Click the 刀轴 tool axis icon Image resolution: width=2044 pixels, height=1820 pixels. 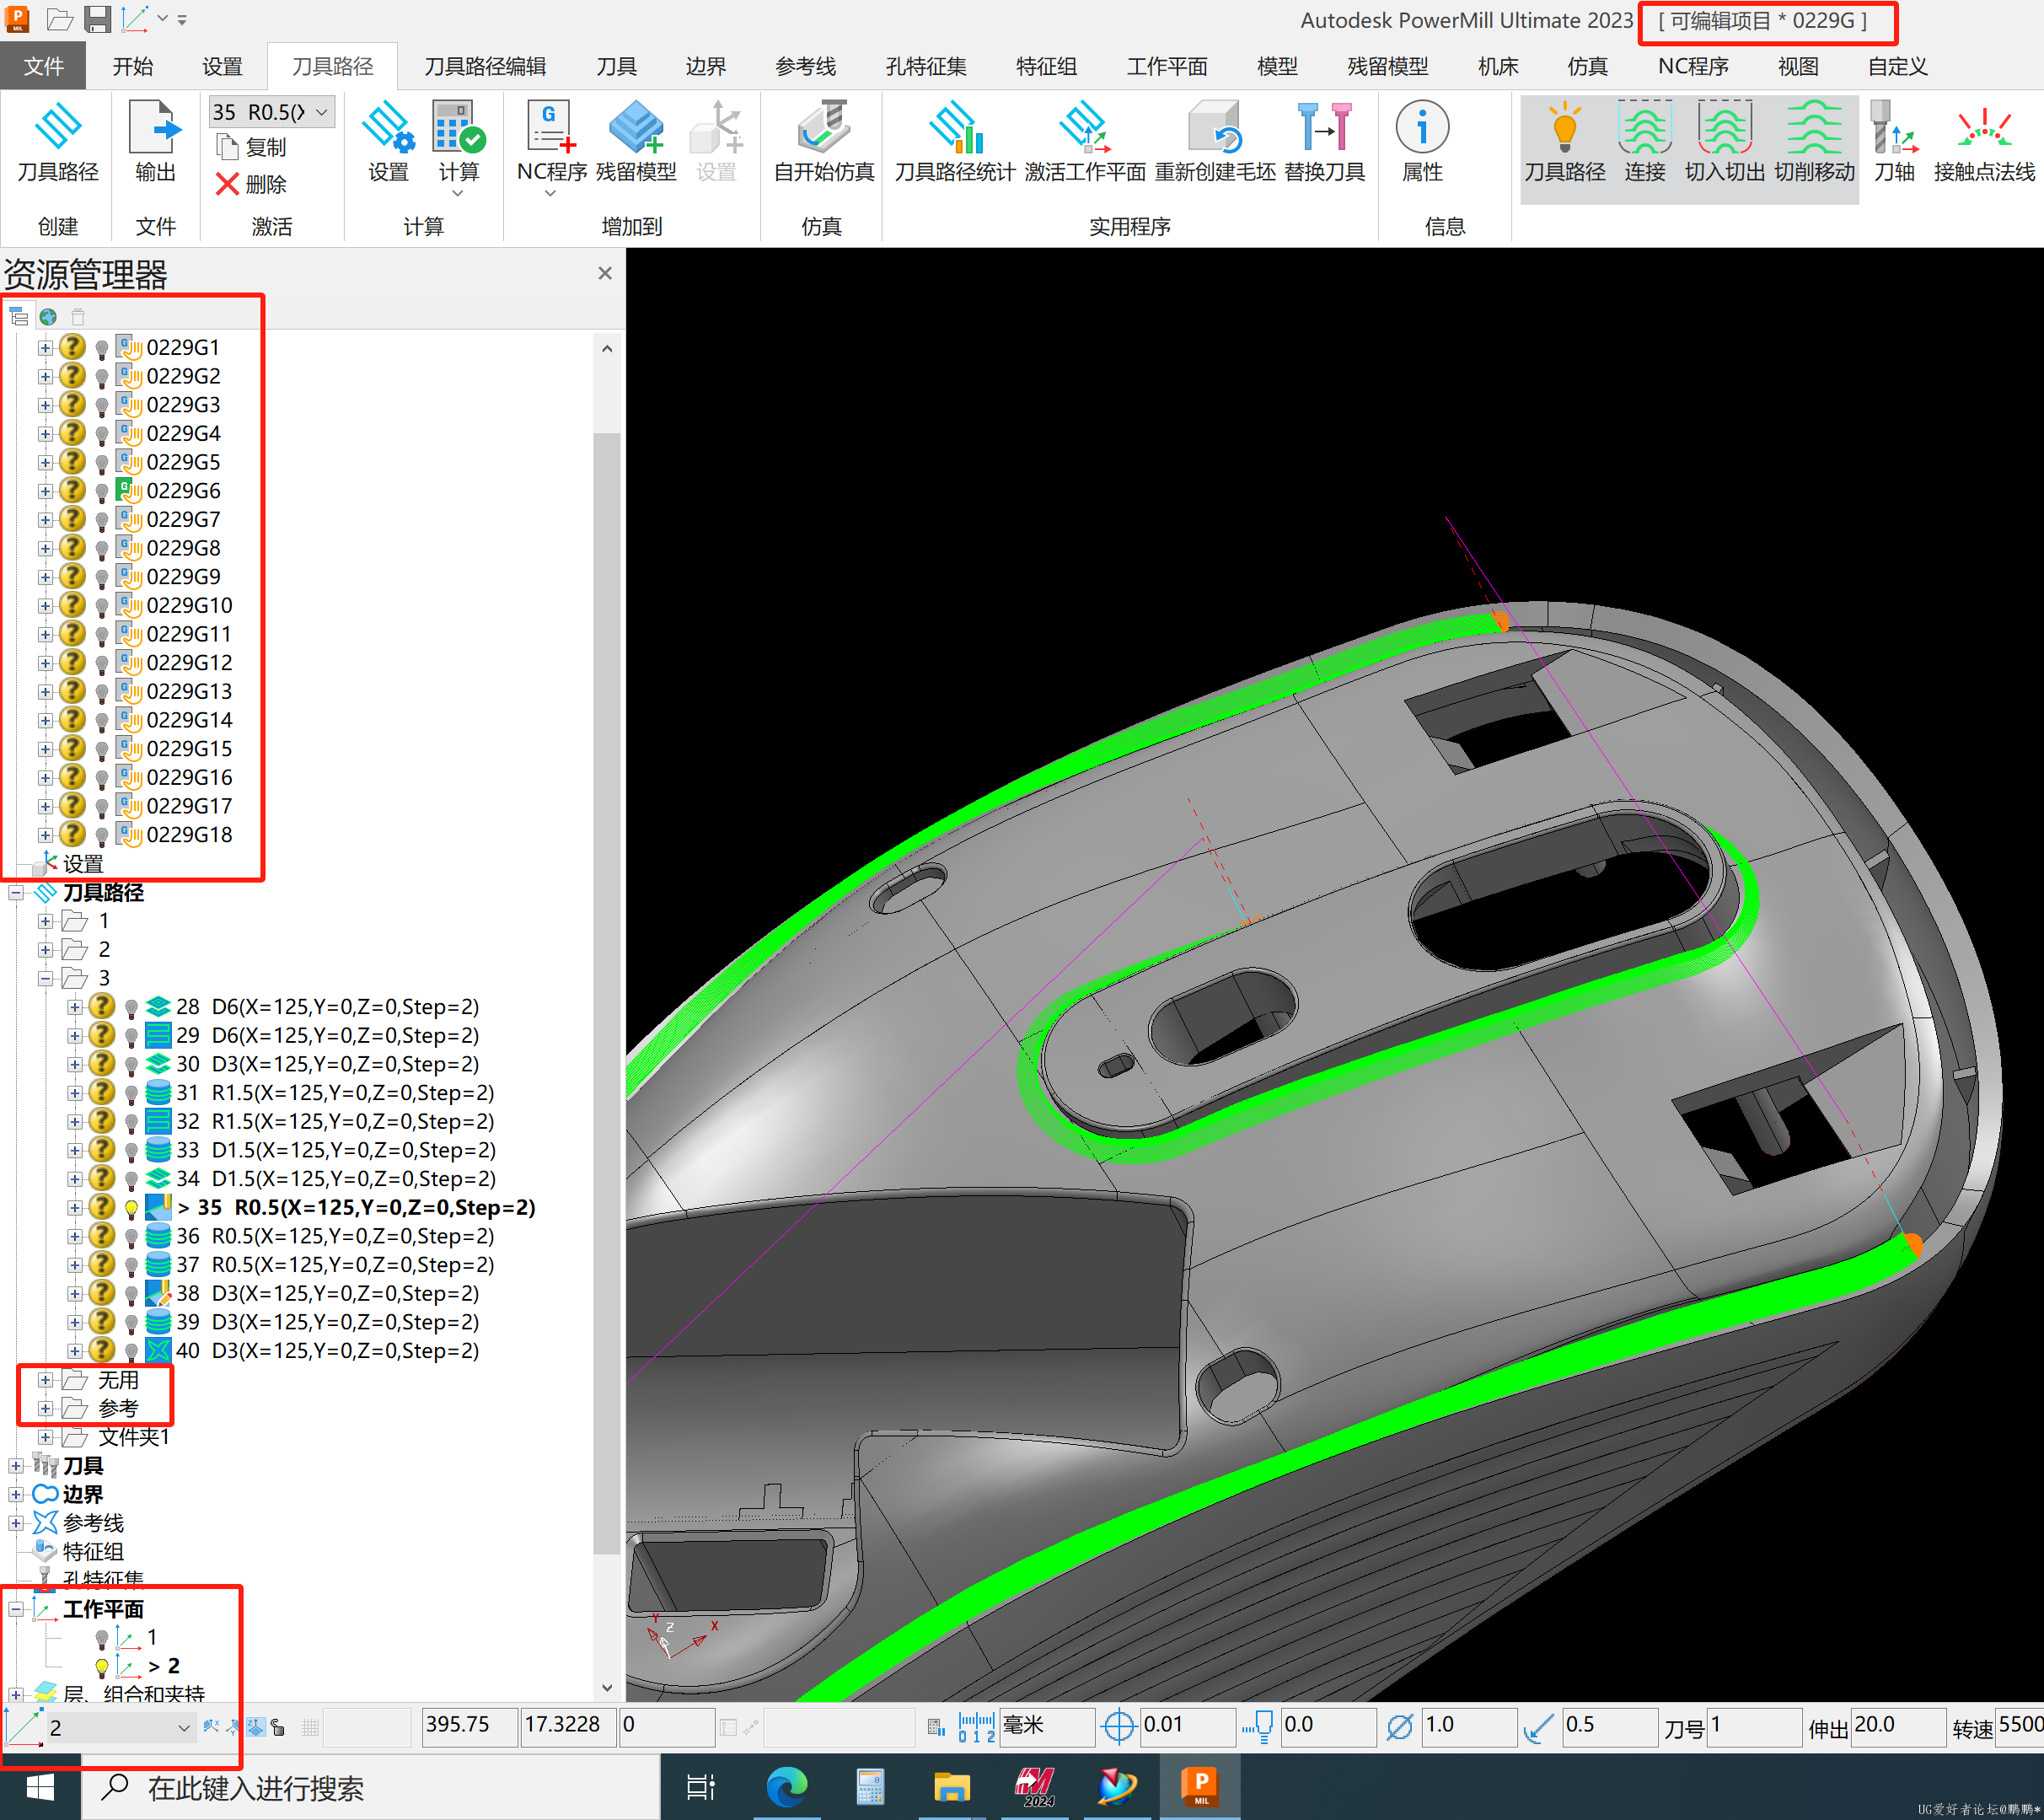[1894, 128]
